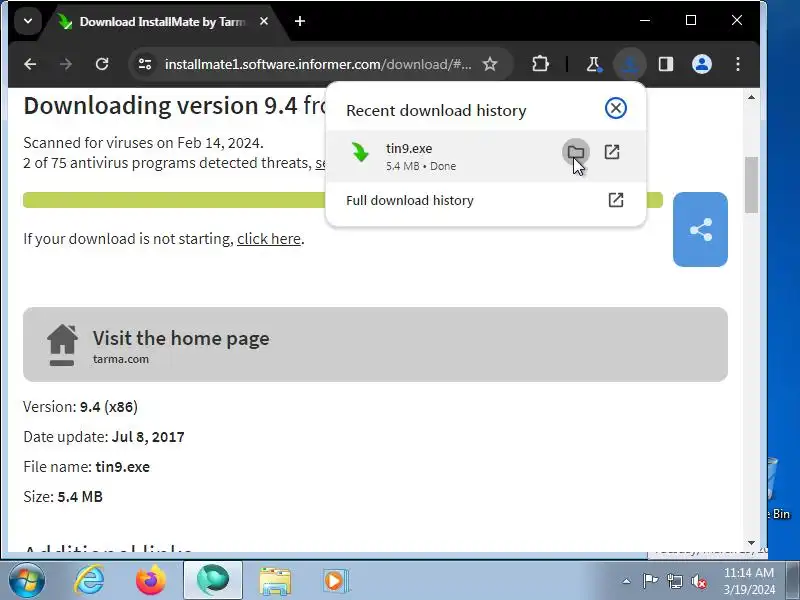
Task: Click the address bar URL
Action: pos(318,64)
